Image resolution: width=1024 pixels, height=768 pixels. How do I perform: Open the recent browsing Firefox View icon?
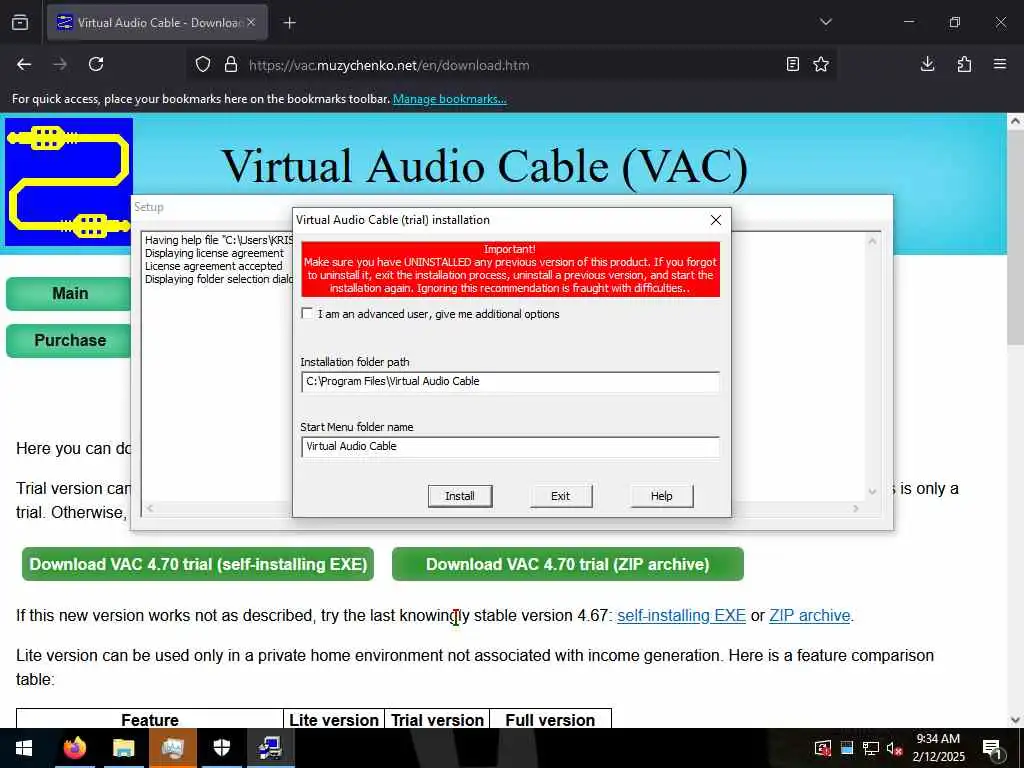coord(20,22)
